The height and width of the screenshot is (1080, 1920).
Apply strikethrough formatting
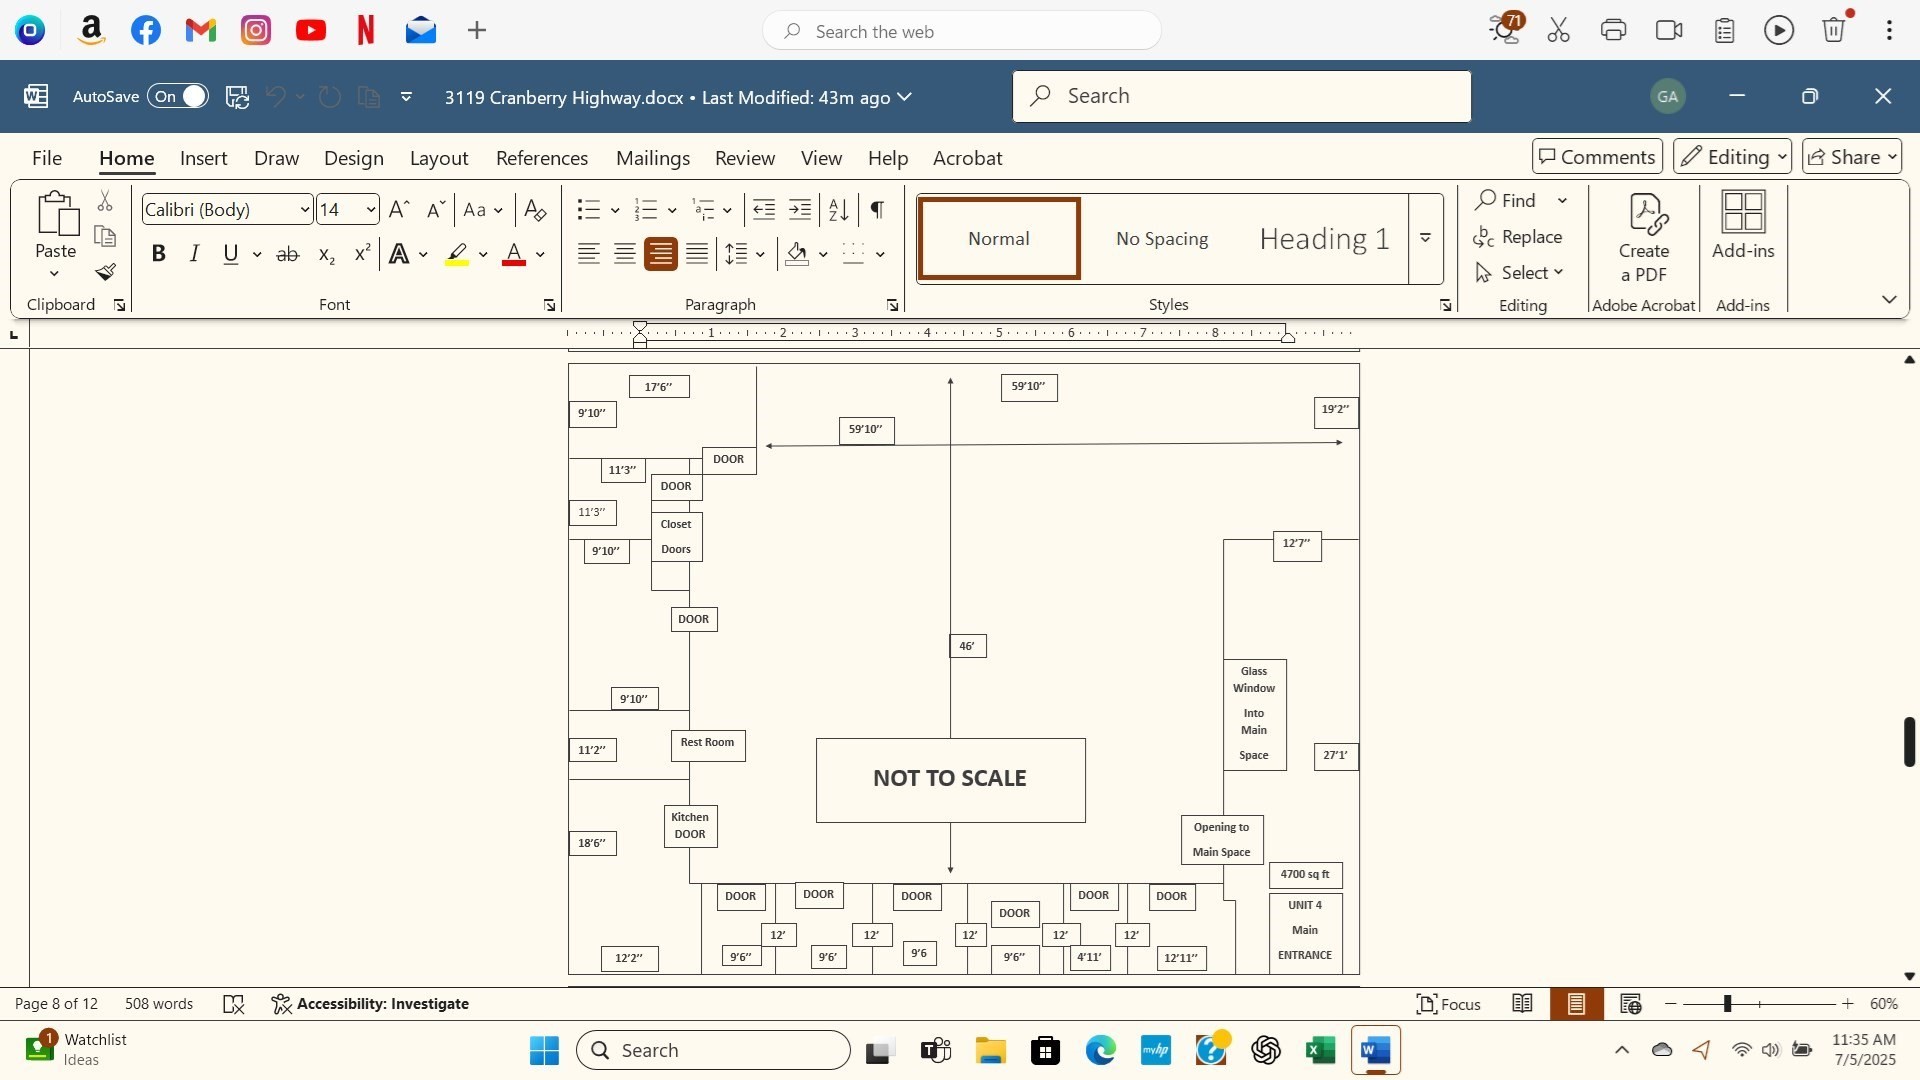click(x=288, y=255)
